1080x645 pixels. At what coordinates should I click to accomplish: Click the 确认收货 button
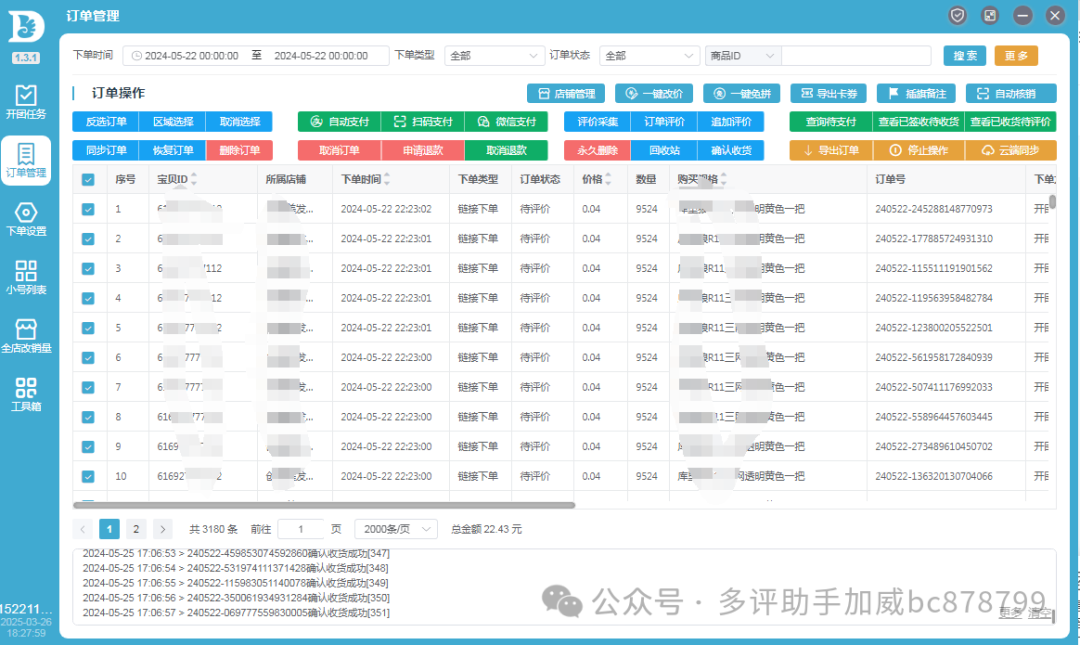click(731, 150)
